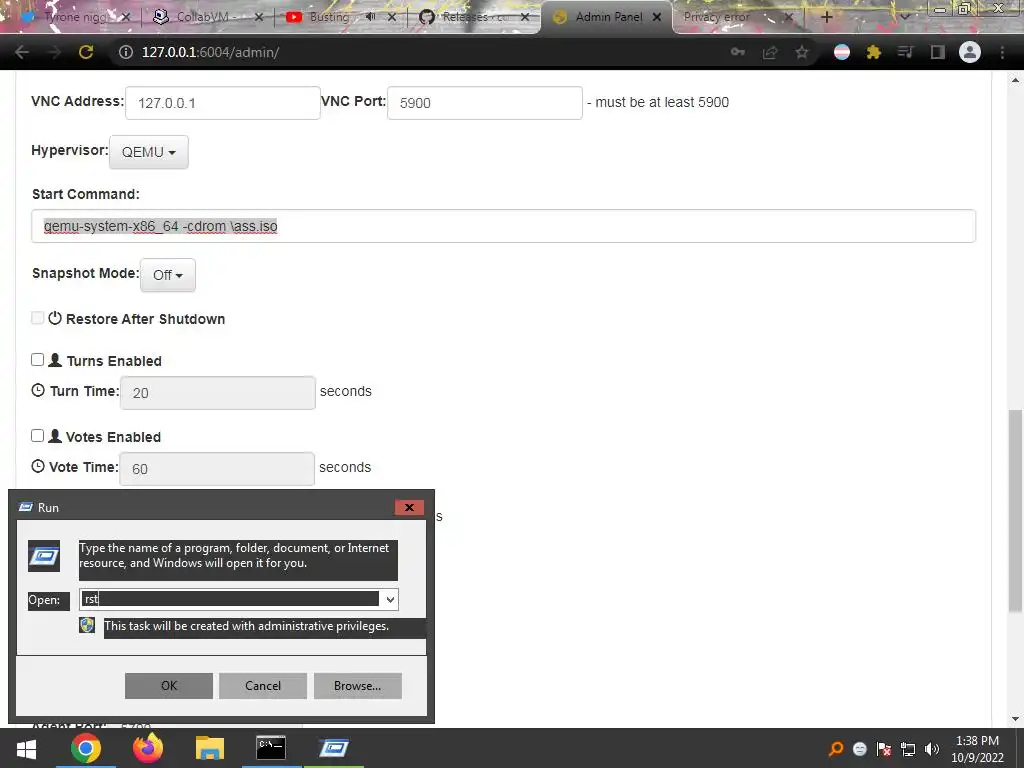
Task: Click the VNC Port field
Action: point(485,103)
